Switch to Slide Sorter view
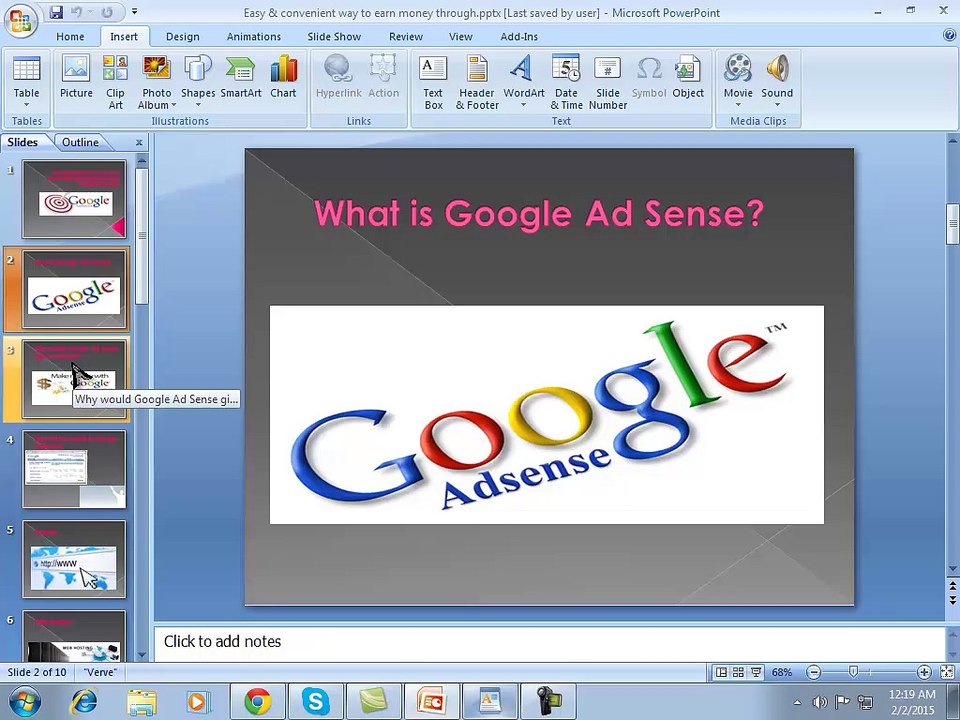 click(x=738, y=672)
